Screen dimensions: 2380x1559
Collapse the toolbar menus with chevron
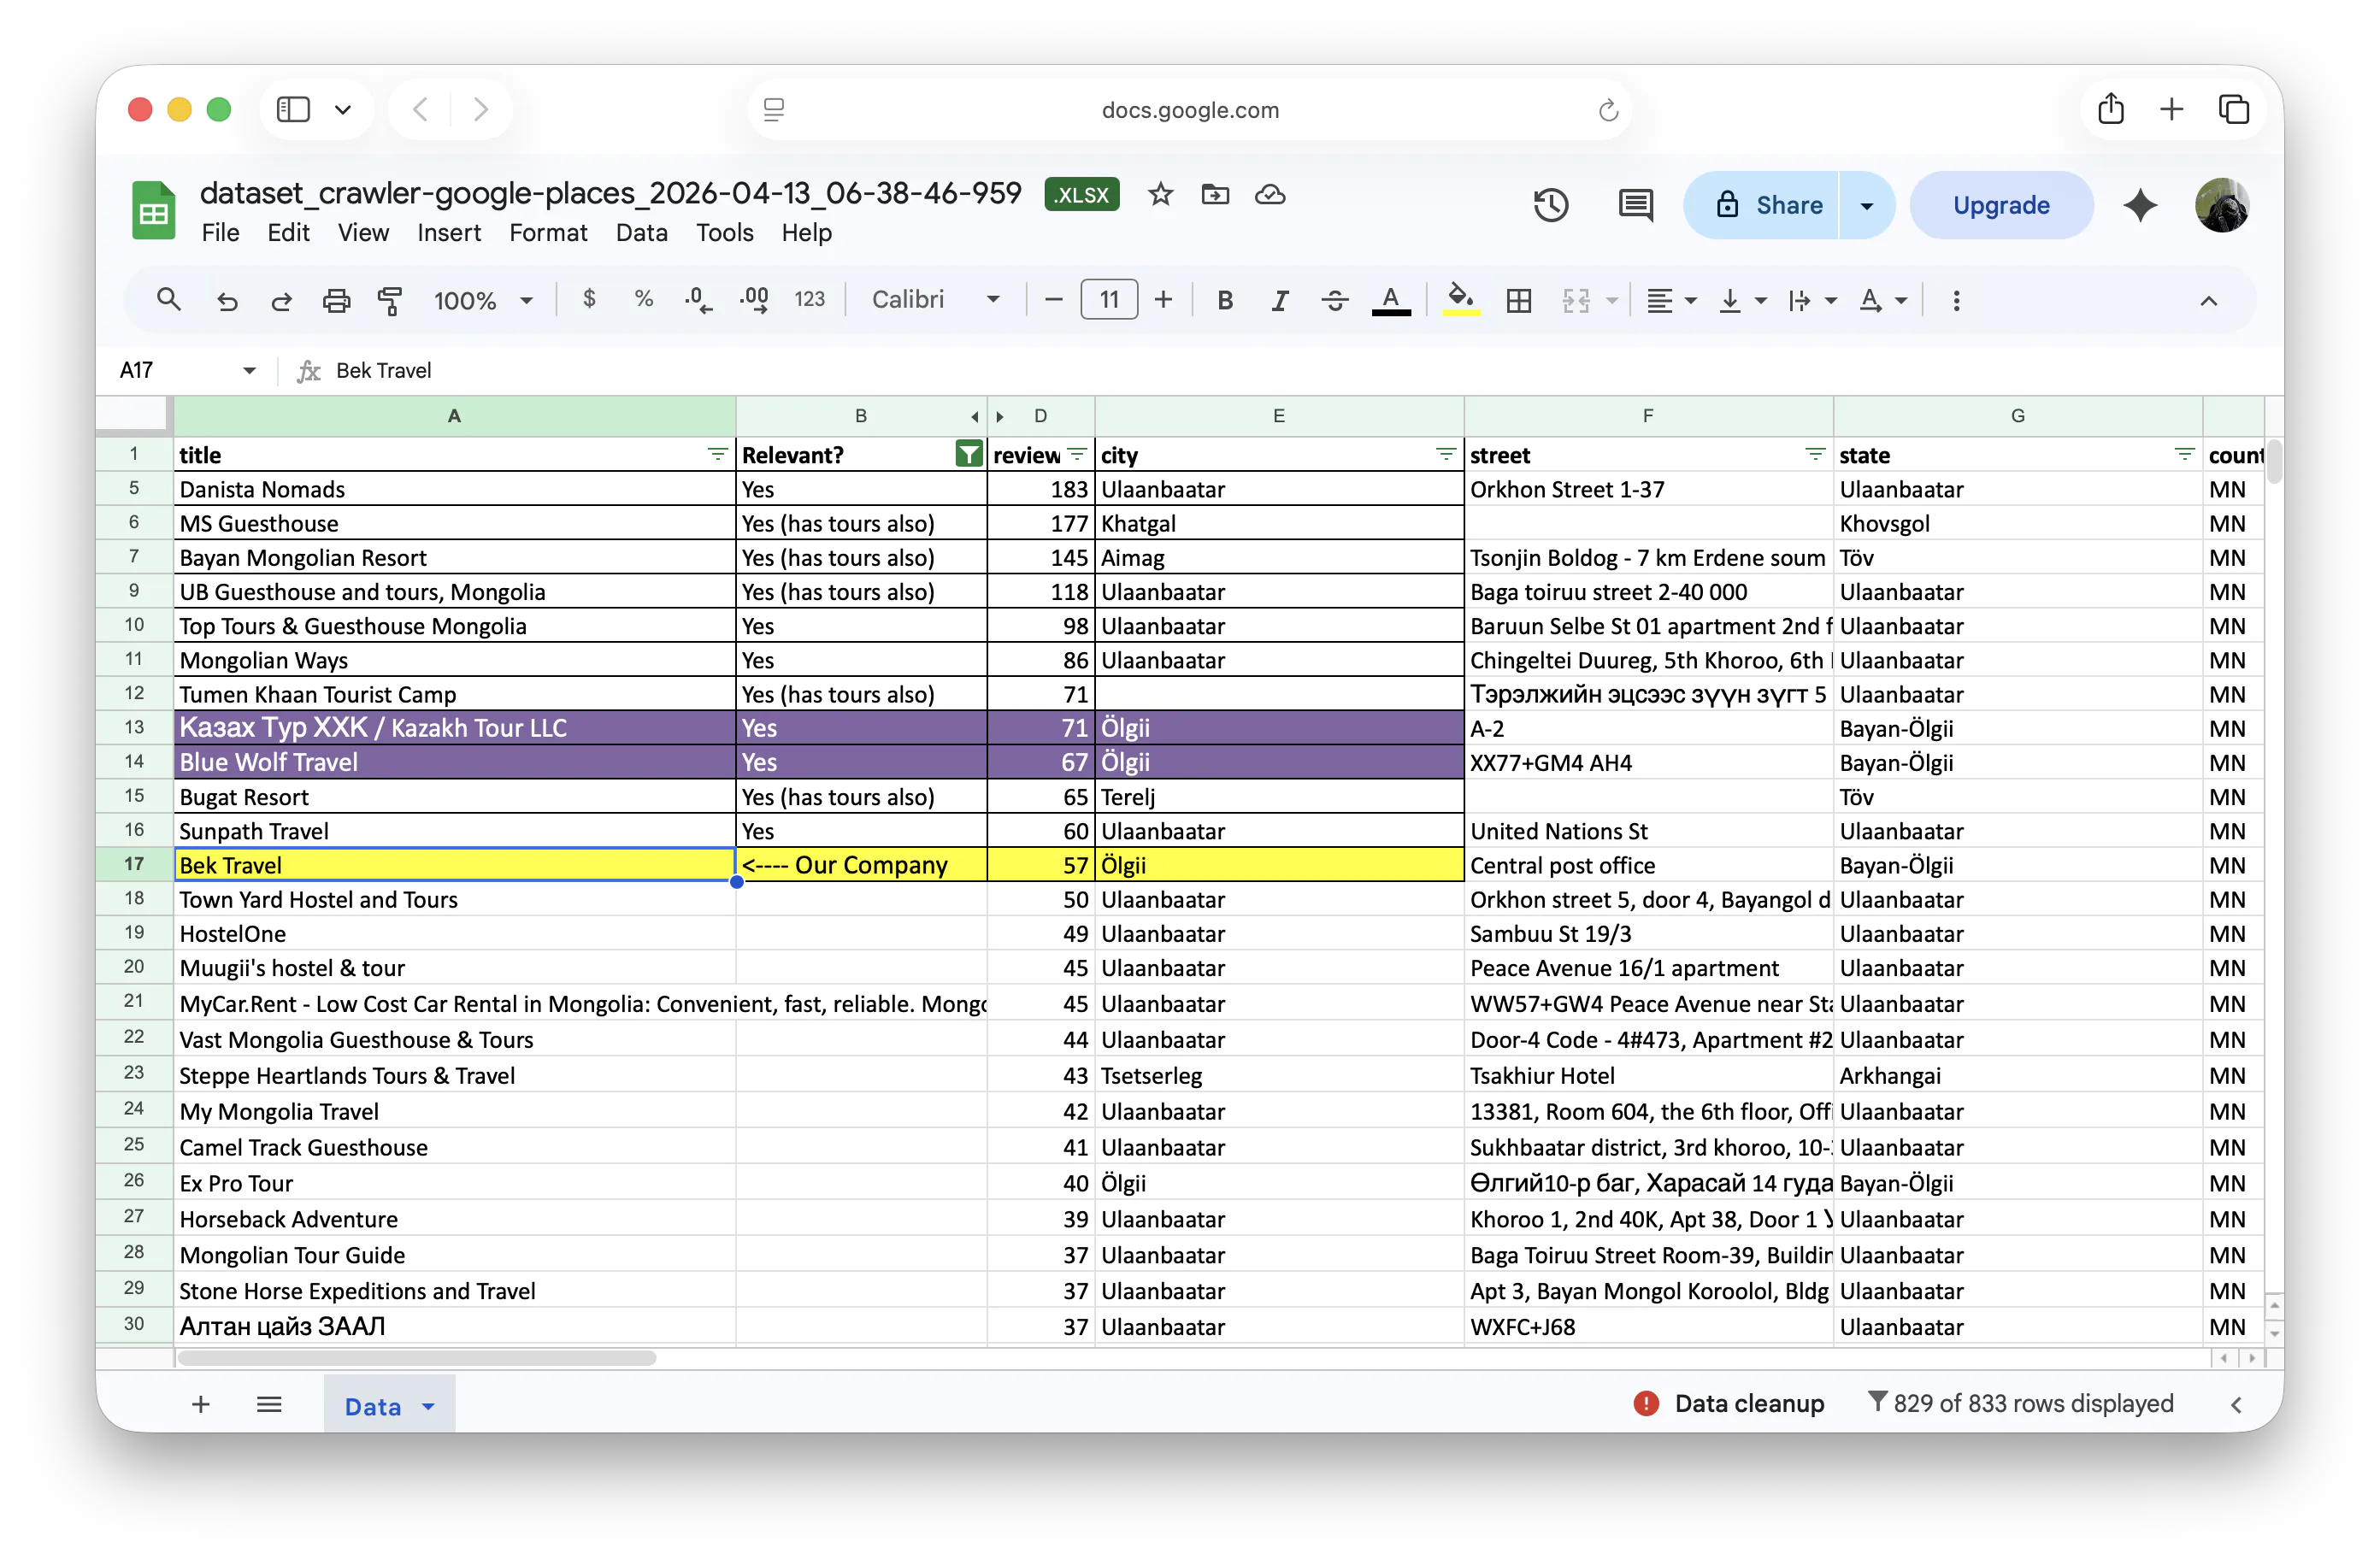pos(2208,301)
